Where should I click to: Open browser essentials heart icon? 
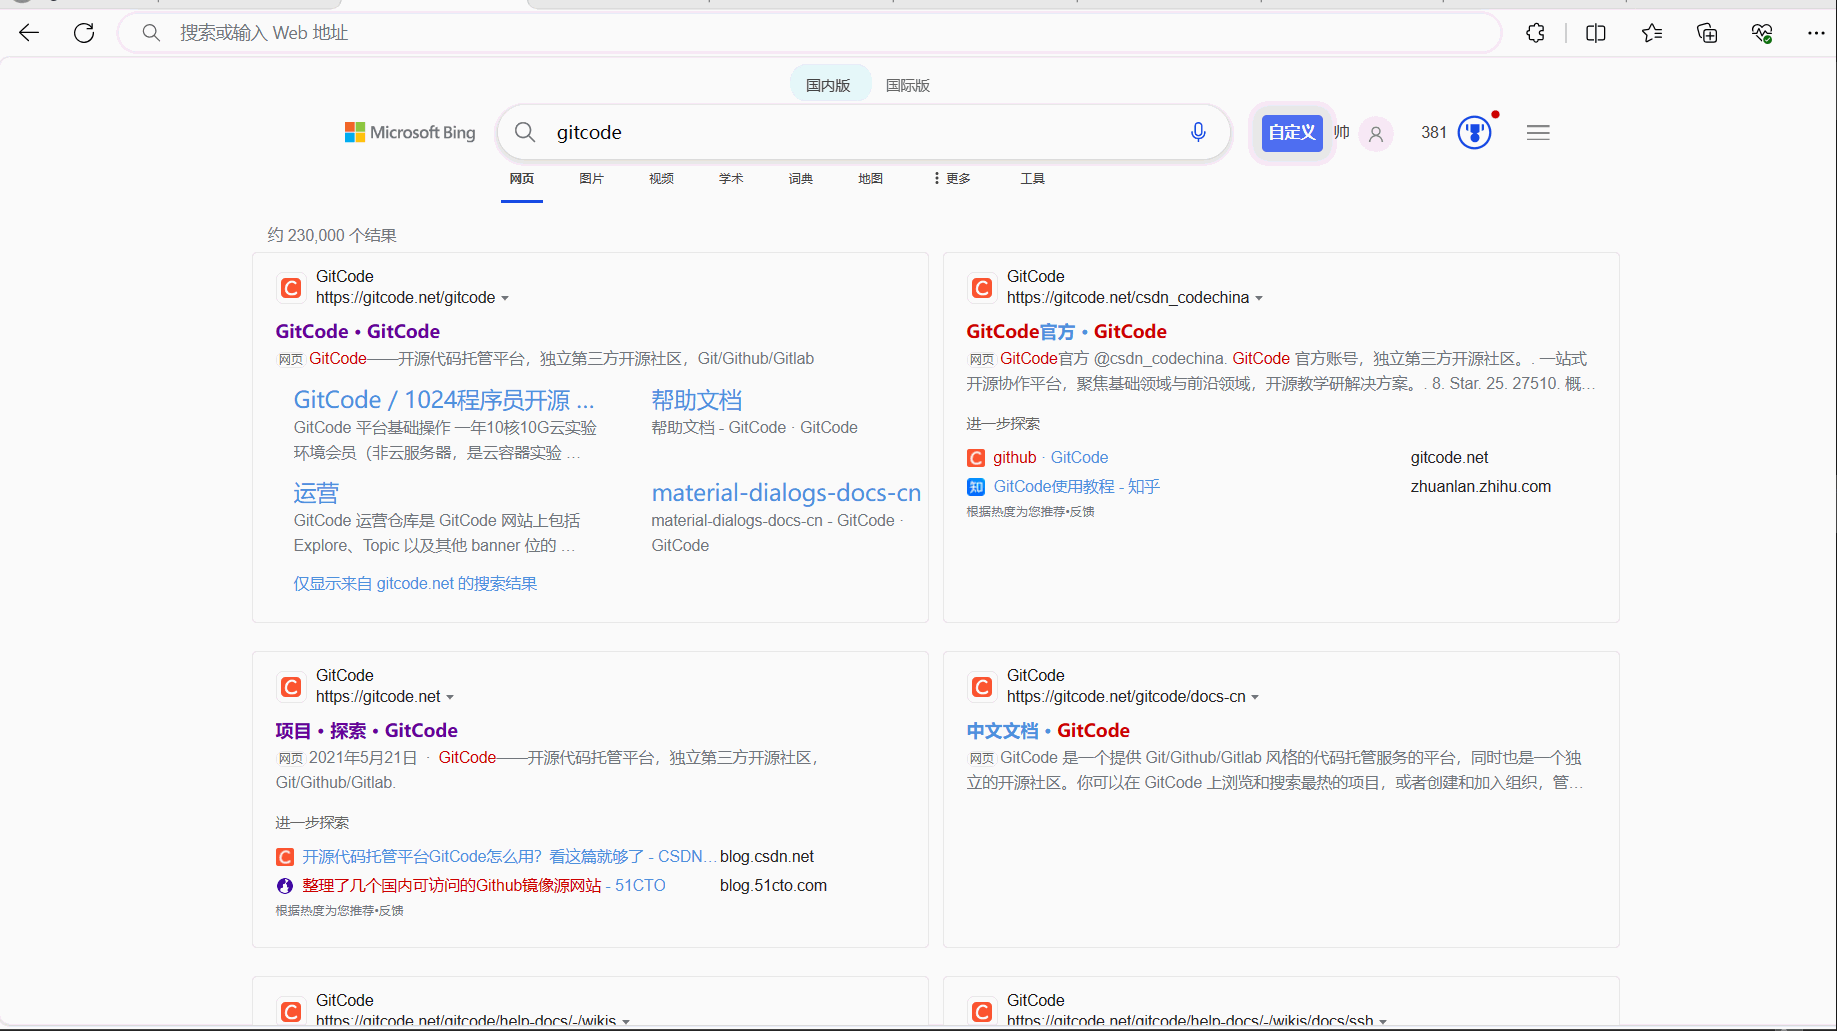tap(1762, 33)
